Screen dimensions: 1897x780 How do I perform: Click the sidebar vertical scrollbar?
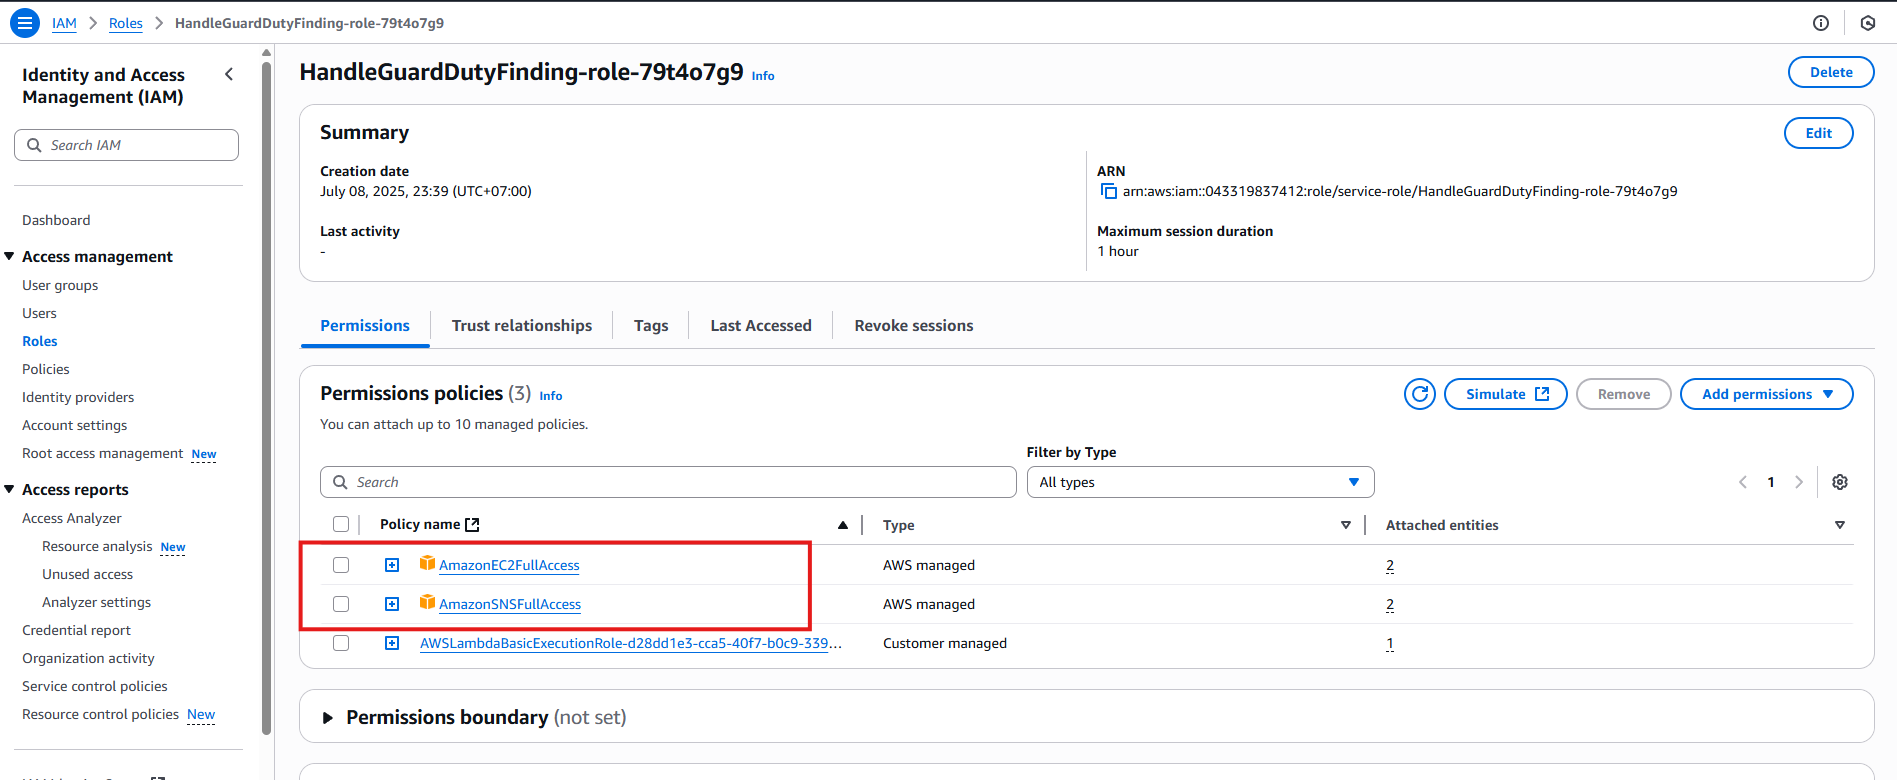[266, 398]
